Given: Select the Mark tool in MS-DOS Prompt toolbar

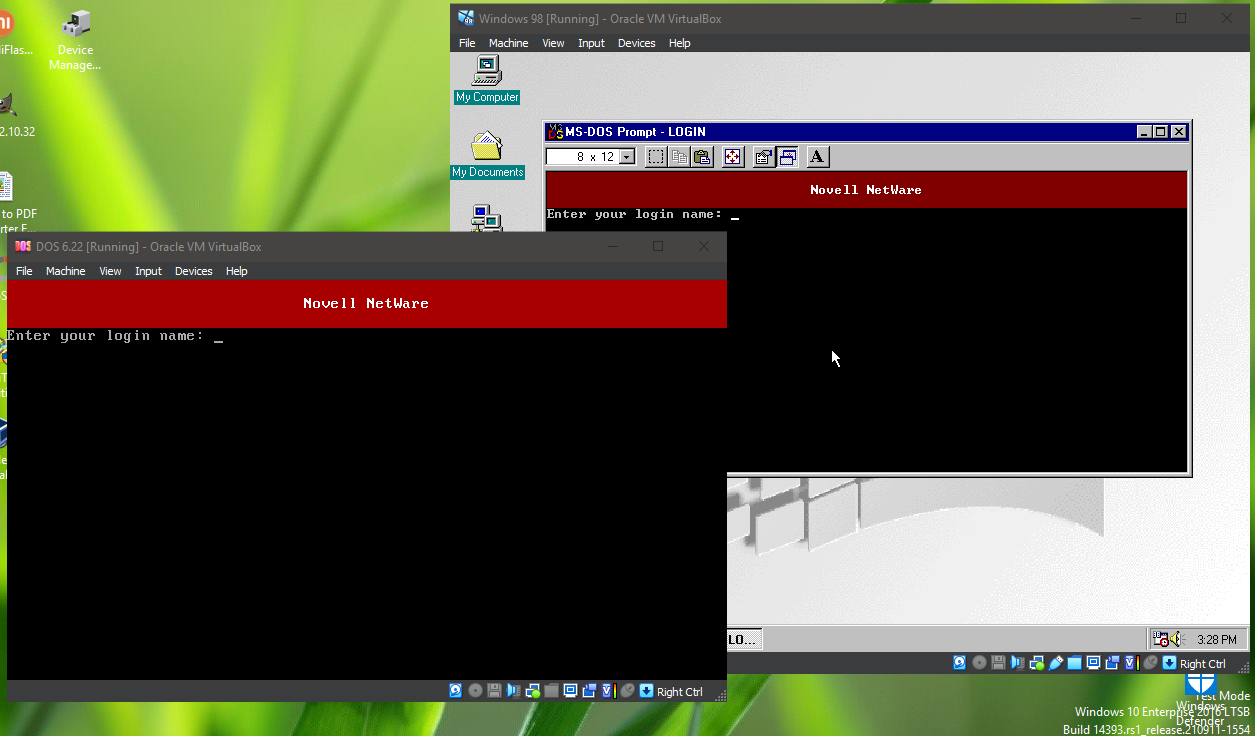Looking at the screenshot, I should [x=655, y=157].
